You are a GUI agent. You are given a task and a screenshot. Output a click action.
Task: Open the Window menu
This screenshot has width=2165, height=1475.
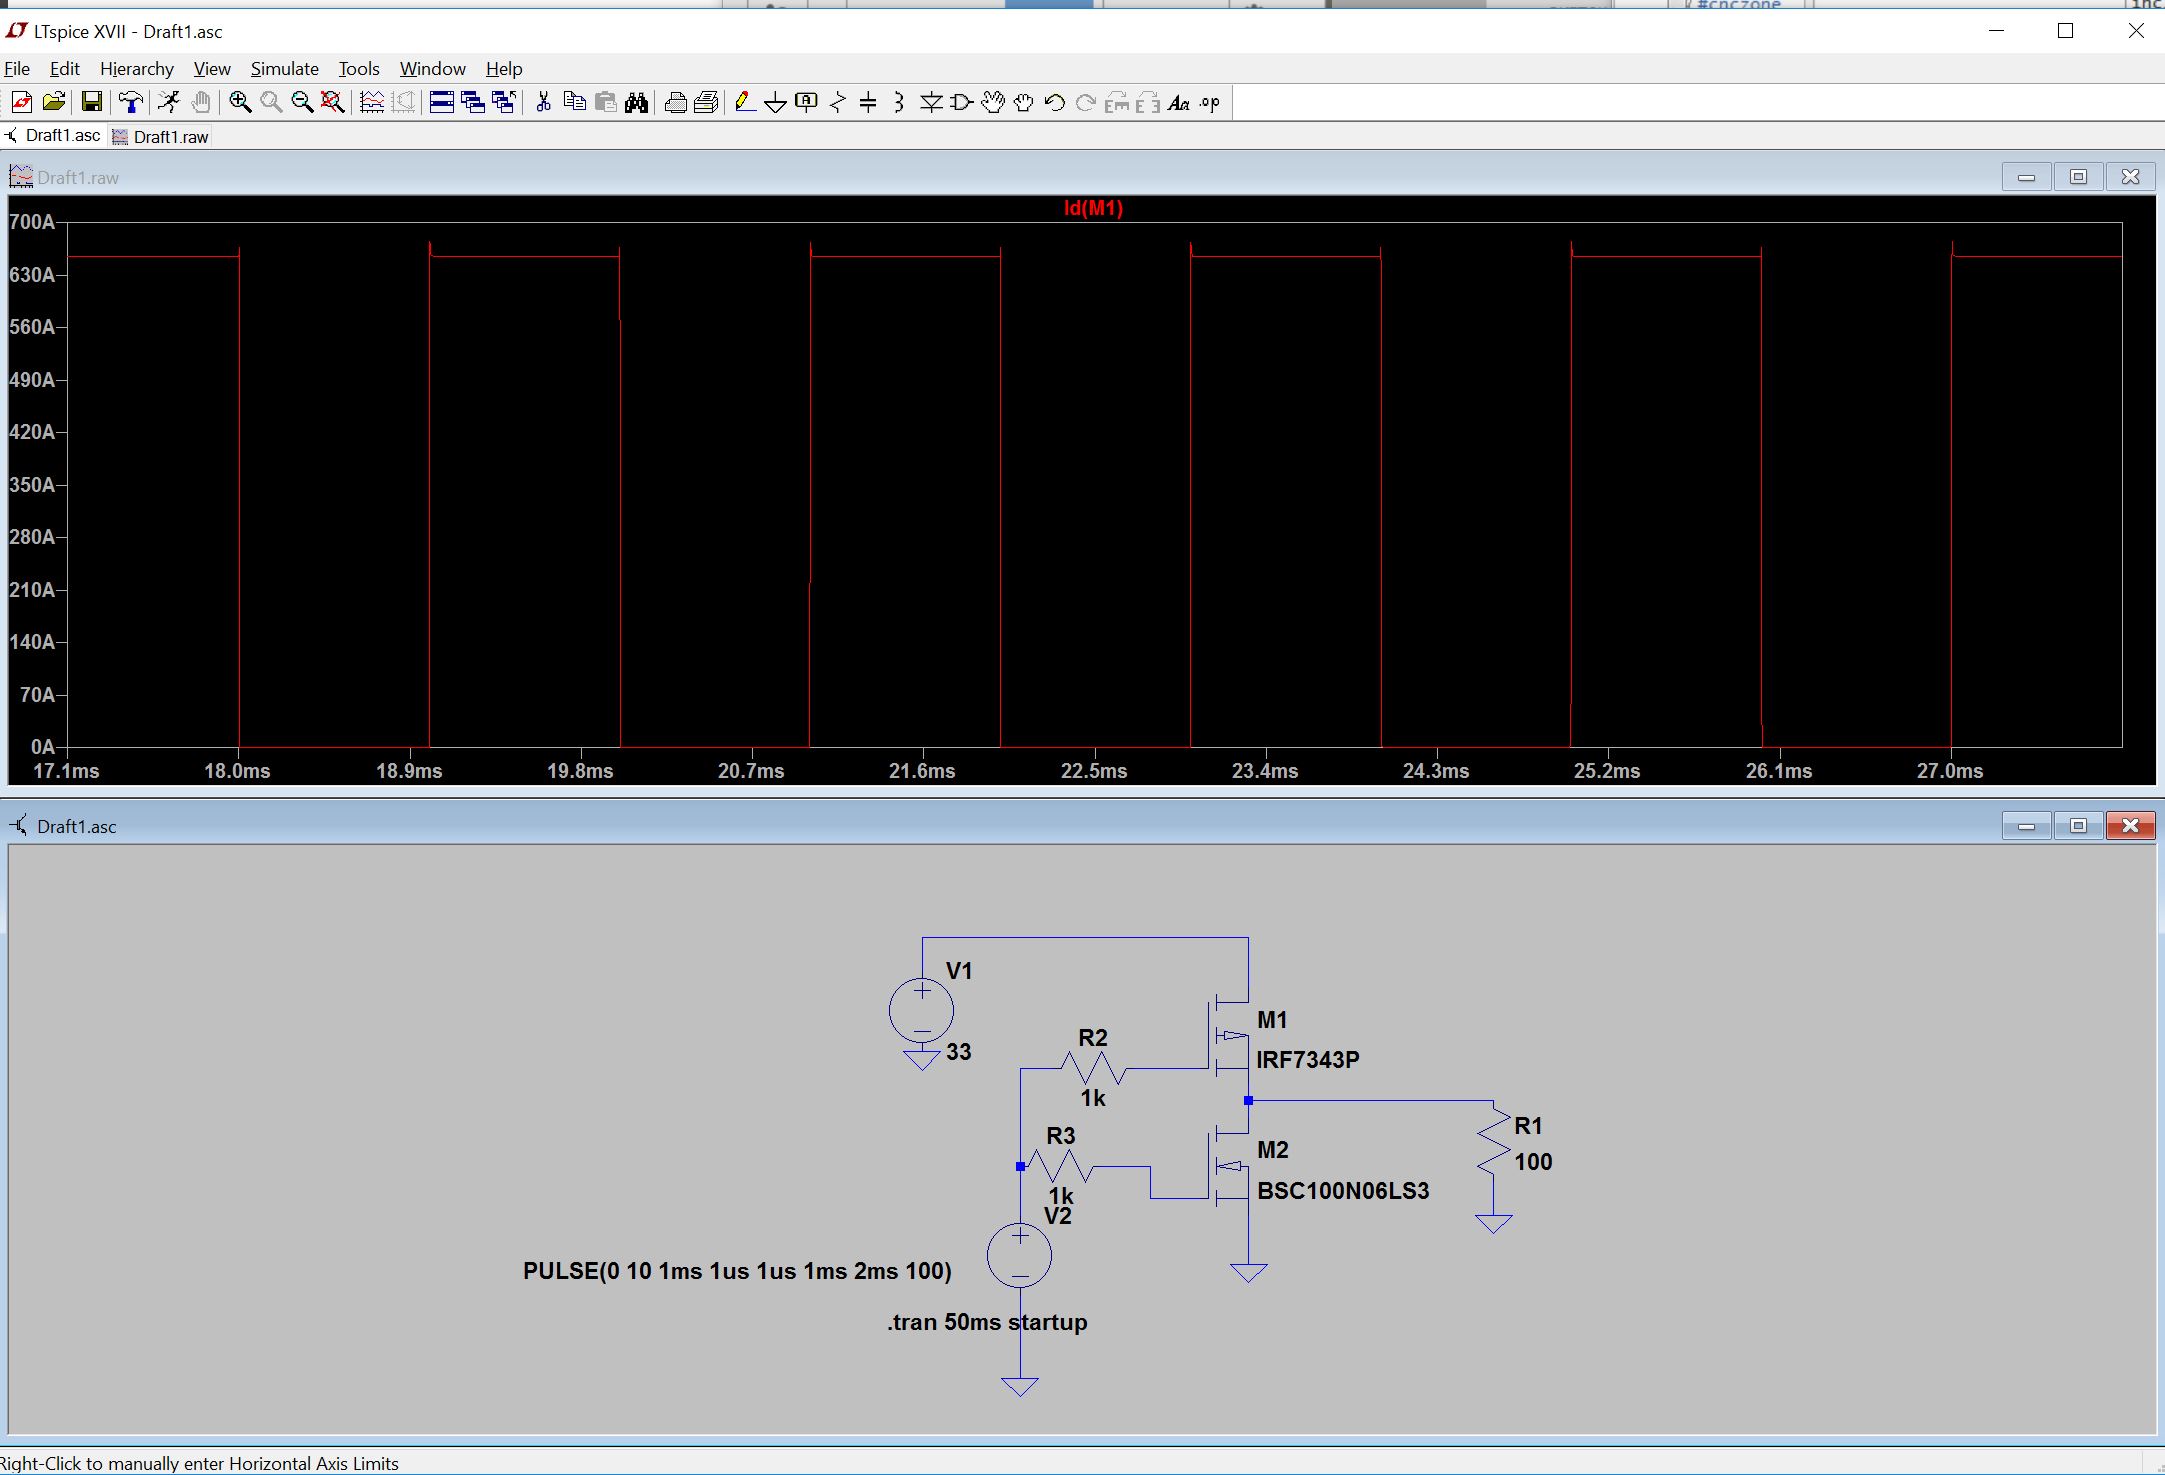pyautogui.click(x=433, y=68)
